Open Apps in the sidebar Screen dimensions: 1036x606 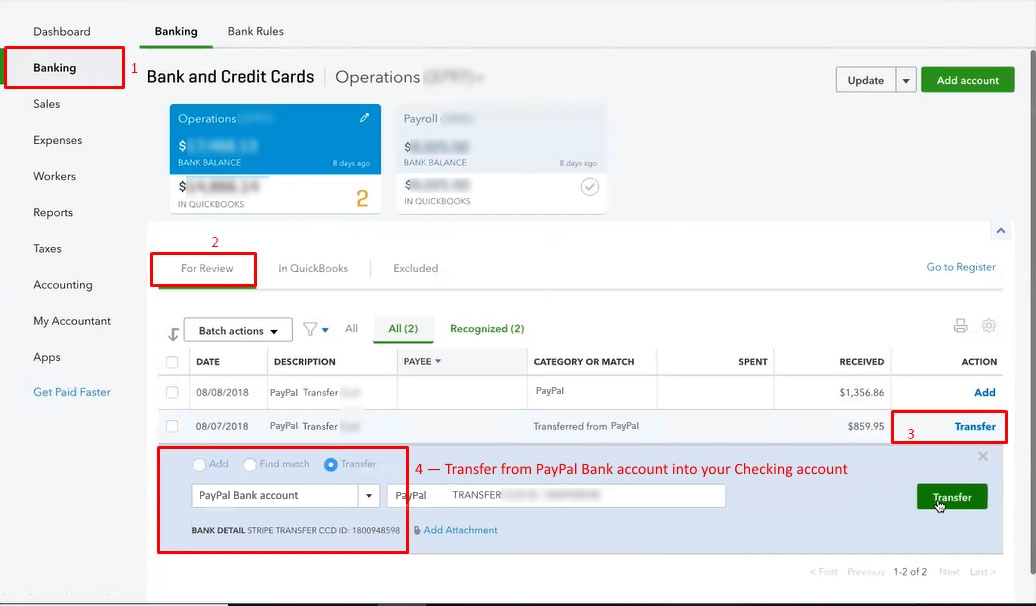click(x=46, y=357)
